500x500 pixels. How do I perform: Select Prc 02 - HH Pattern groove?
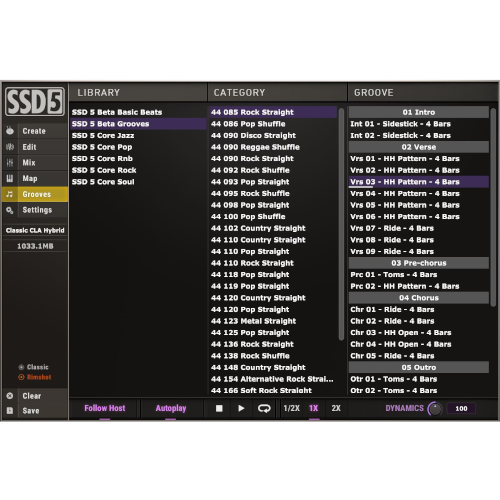point(419,286)
